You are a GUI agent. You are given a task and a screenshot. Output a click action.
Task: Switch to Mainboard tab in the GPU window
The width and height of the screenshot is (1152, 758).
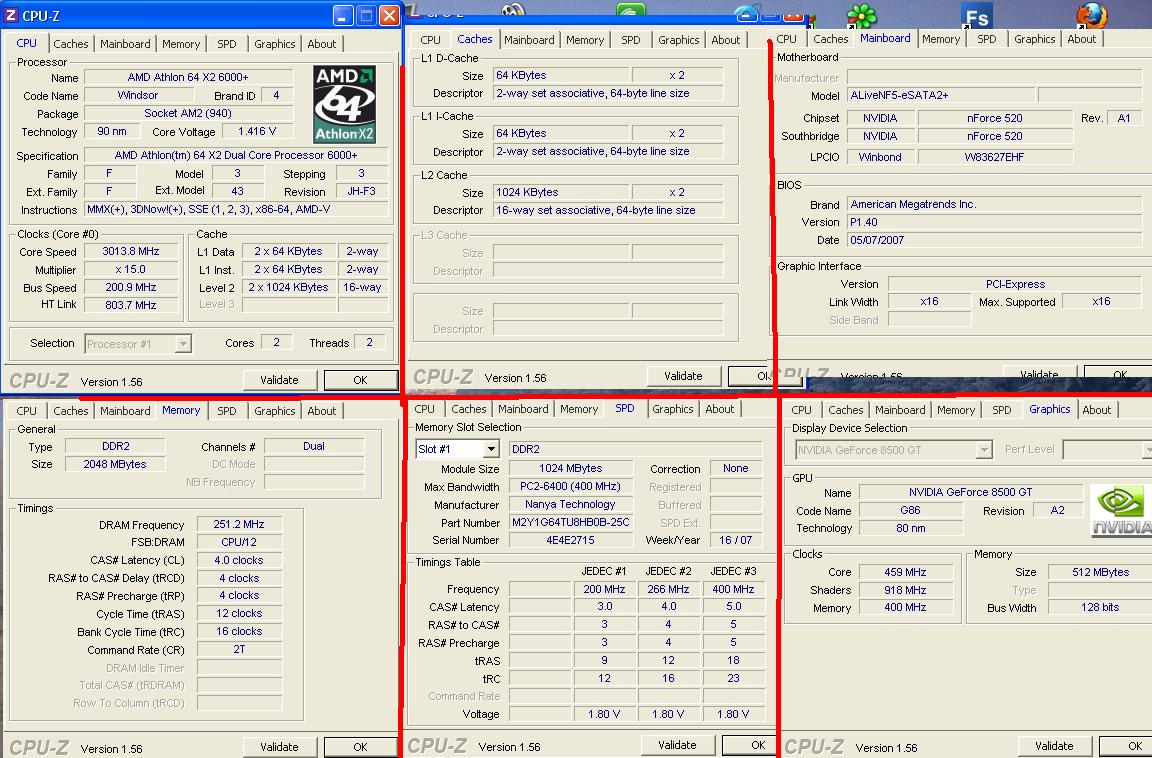900,410
